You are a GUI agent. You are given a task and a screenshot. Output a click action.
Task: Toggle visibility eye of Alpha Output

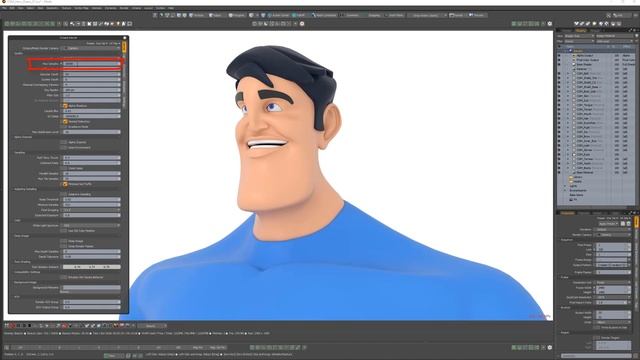click(559, 56)
